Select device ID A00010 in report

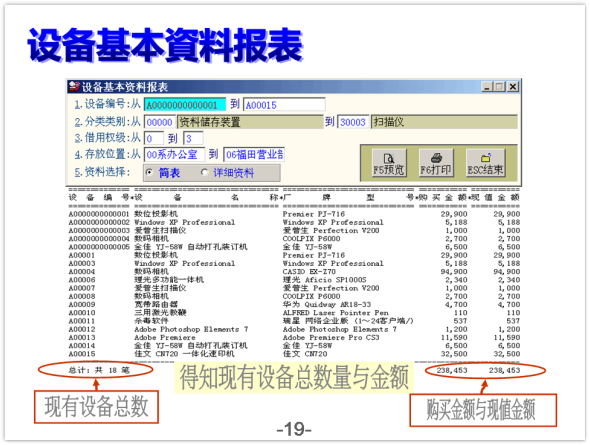82,313
